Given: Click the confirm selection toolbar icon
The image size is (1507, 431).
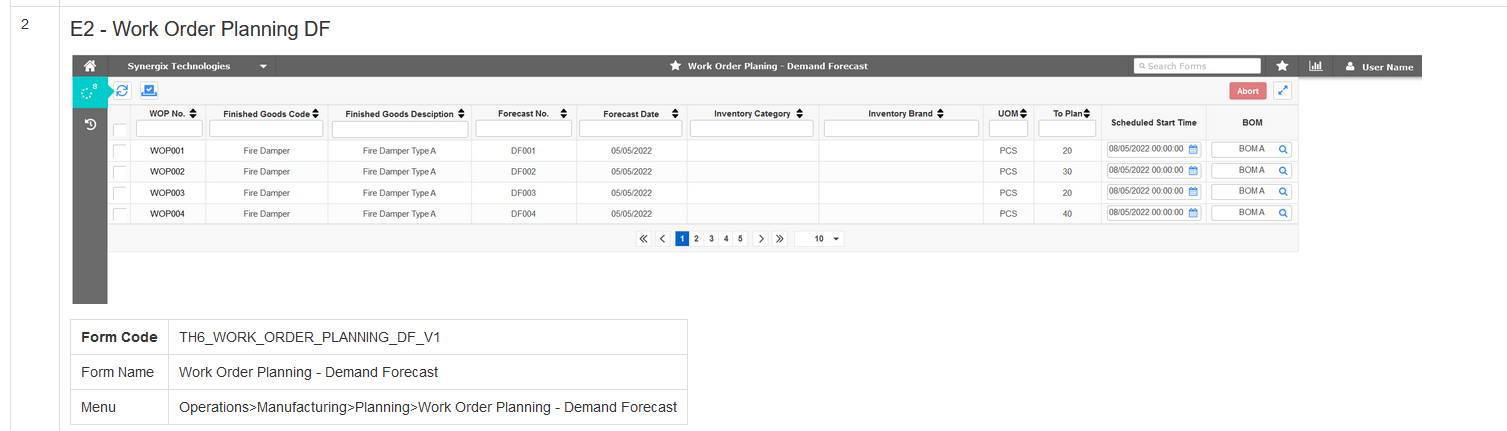Looking at the screenshot, I should (149, 90).
